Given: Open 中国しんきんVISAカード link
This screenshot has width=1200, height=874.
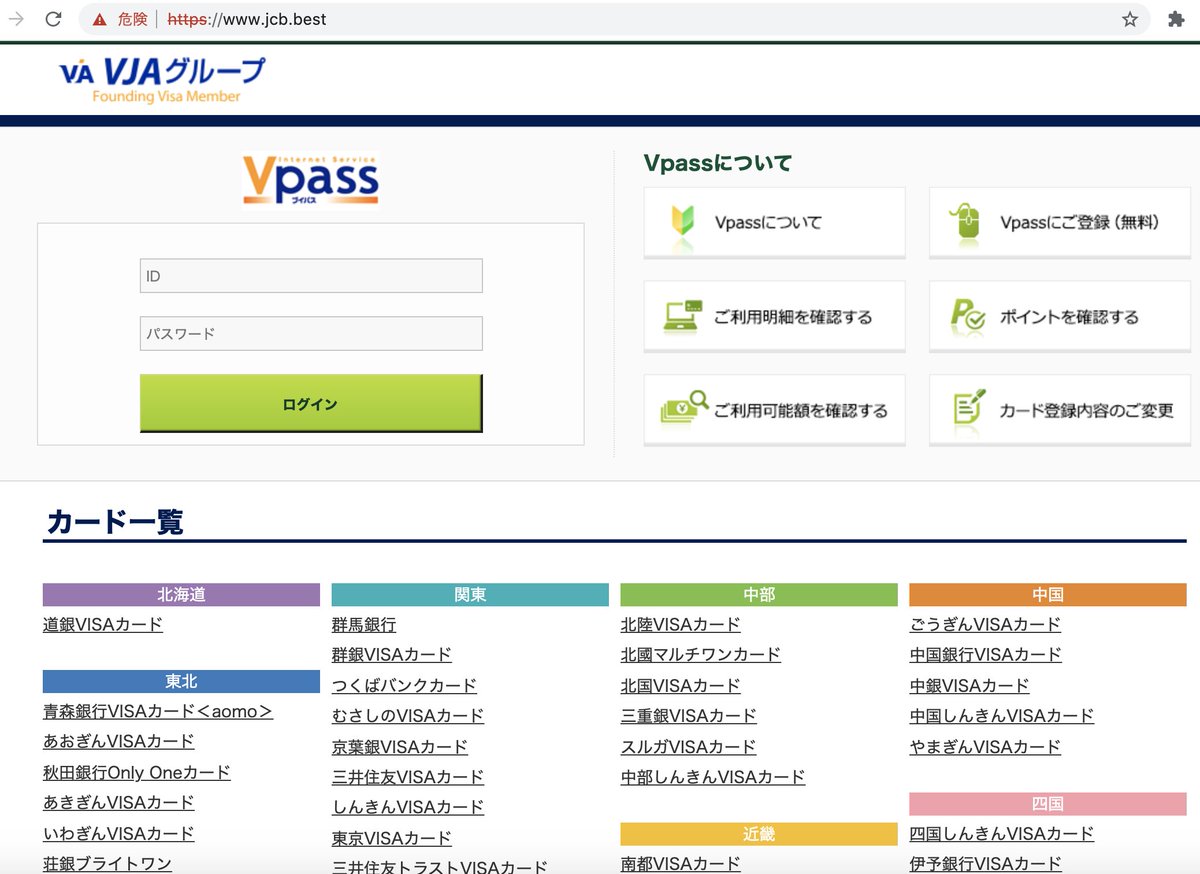Looking at the screenshot, I should pos(1002,715).
